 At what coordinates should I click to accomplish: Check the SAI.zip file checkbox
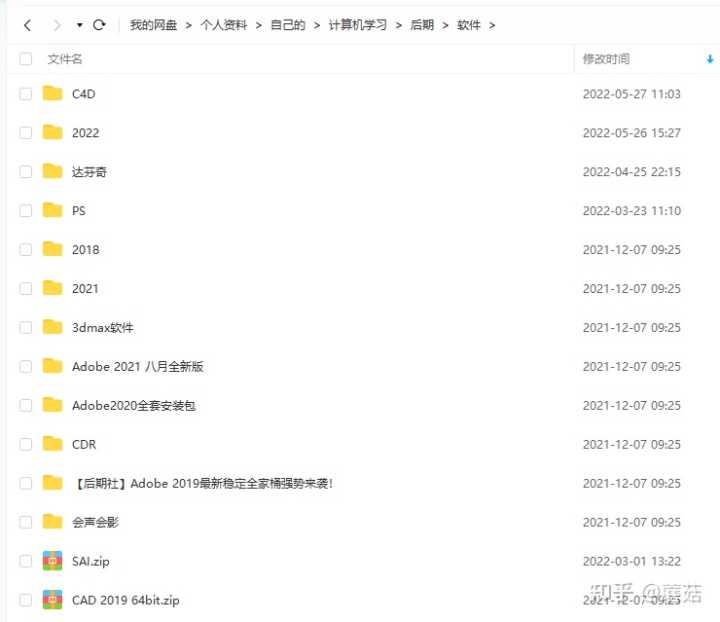click(x=26, y=561)
